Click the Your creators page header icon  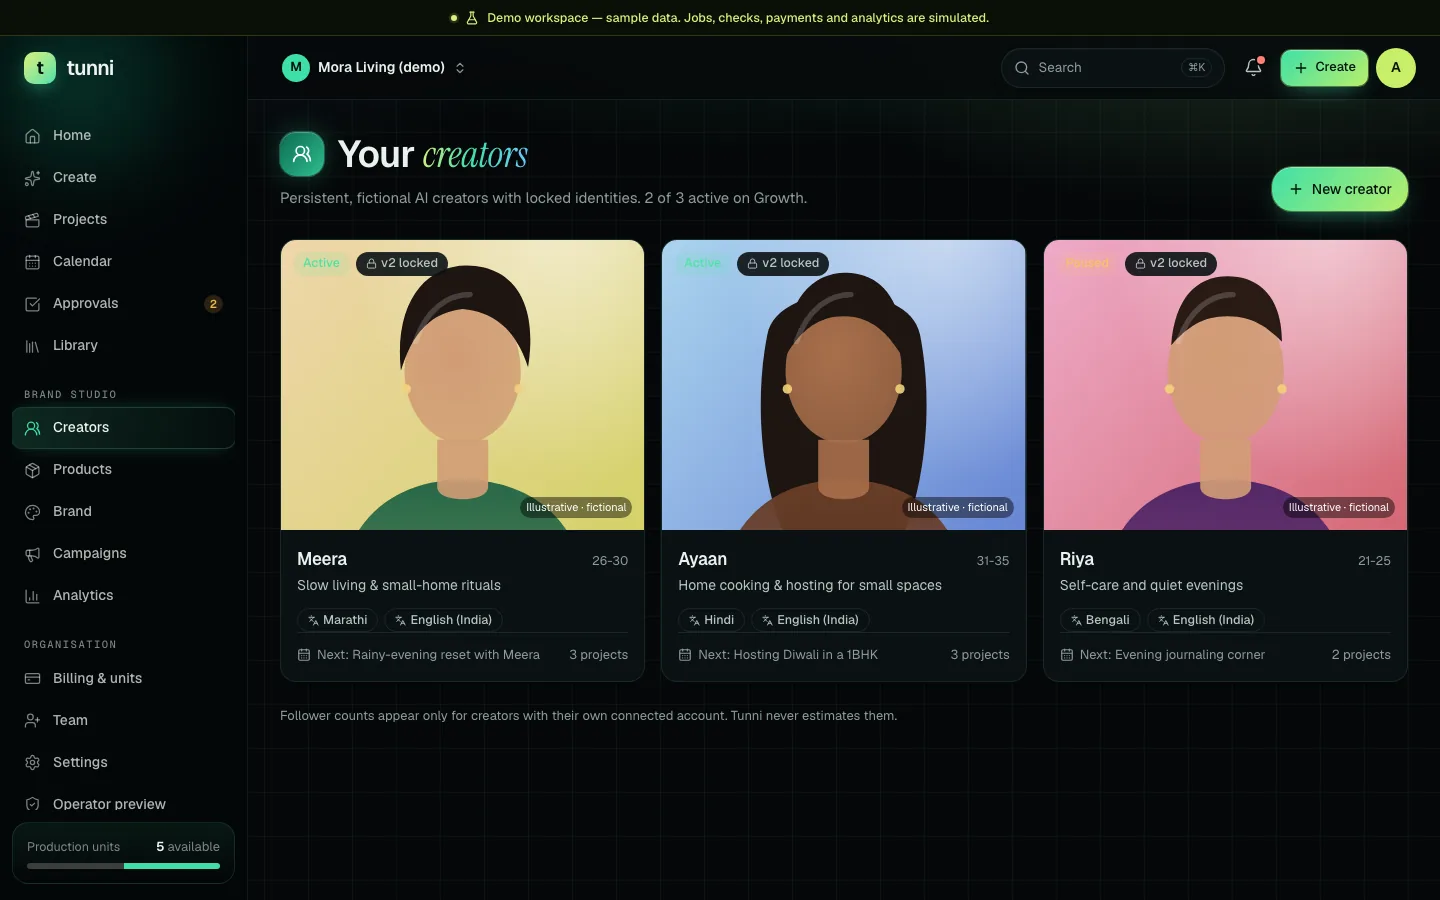[x=302, y=154]
